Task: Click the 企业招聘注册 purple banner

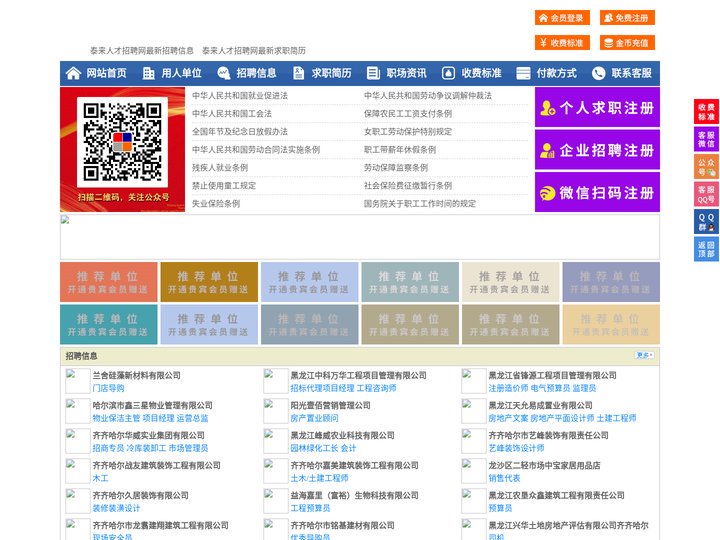Action: [x=597, y=150]
